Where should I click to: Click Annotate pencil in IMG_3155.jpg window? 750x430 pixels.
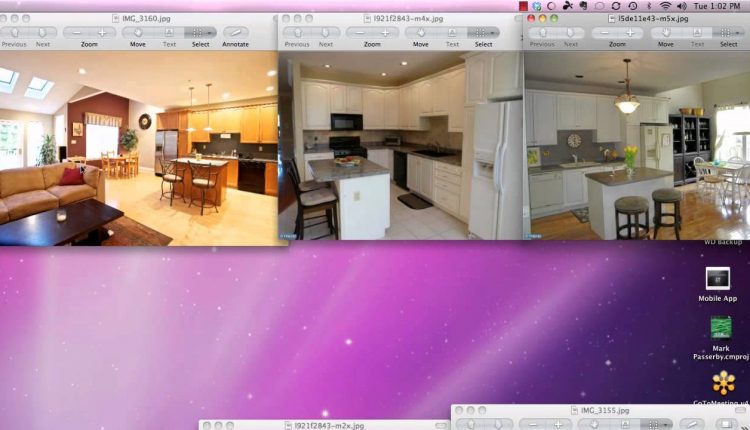692,424
